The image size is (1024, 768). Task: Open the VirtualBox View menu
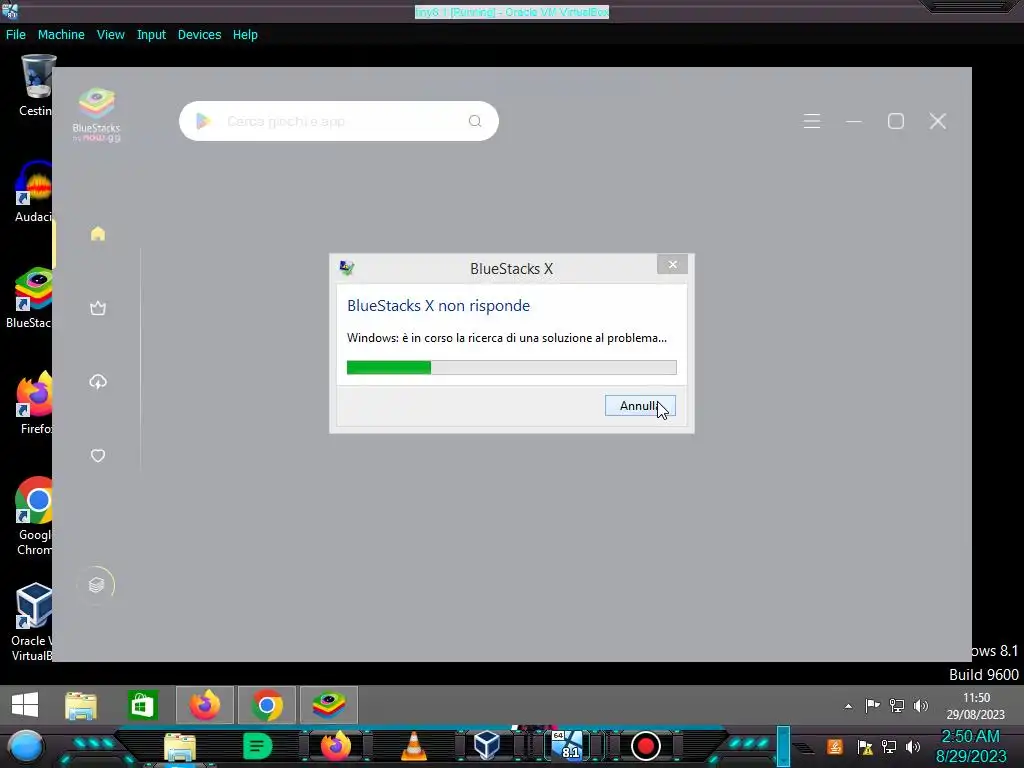click(x=110, y=35)
